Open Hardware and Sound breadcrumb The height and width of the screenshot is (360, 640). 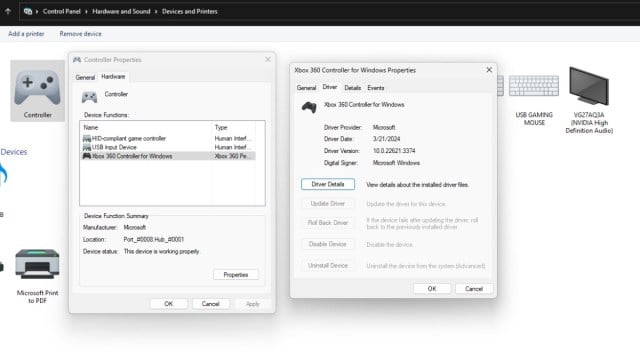click(121, 11)
